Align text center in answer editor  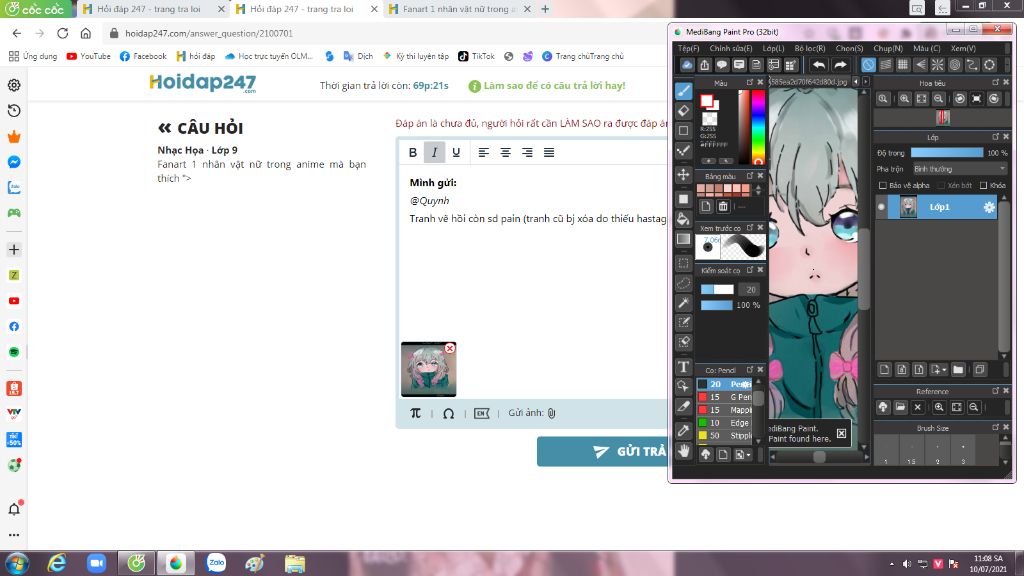(x=505, y=152)
